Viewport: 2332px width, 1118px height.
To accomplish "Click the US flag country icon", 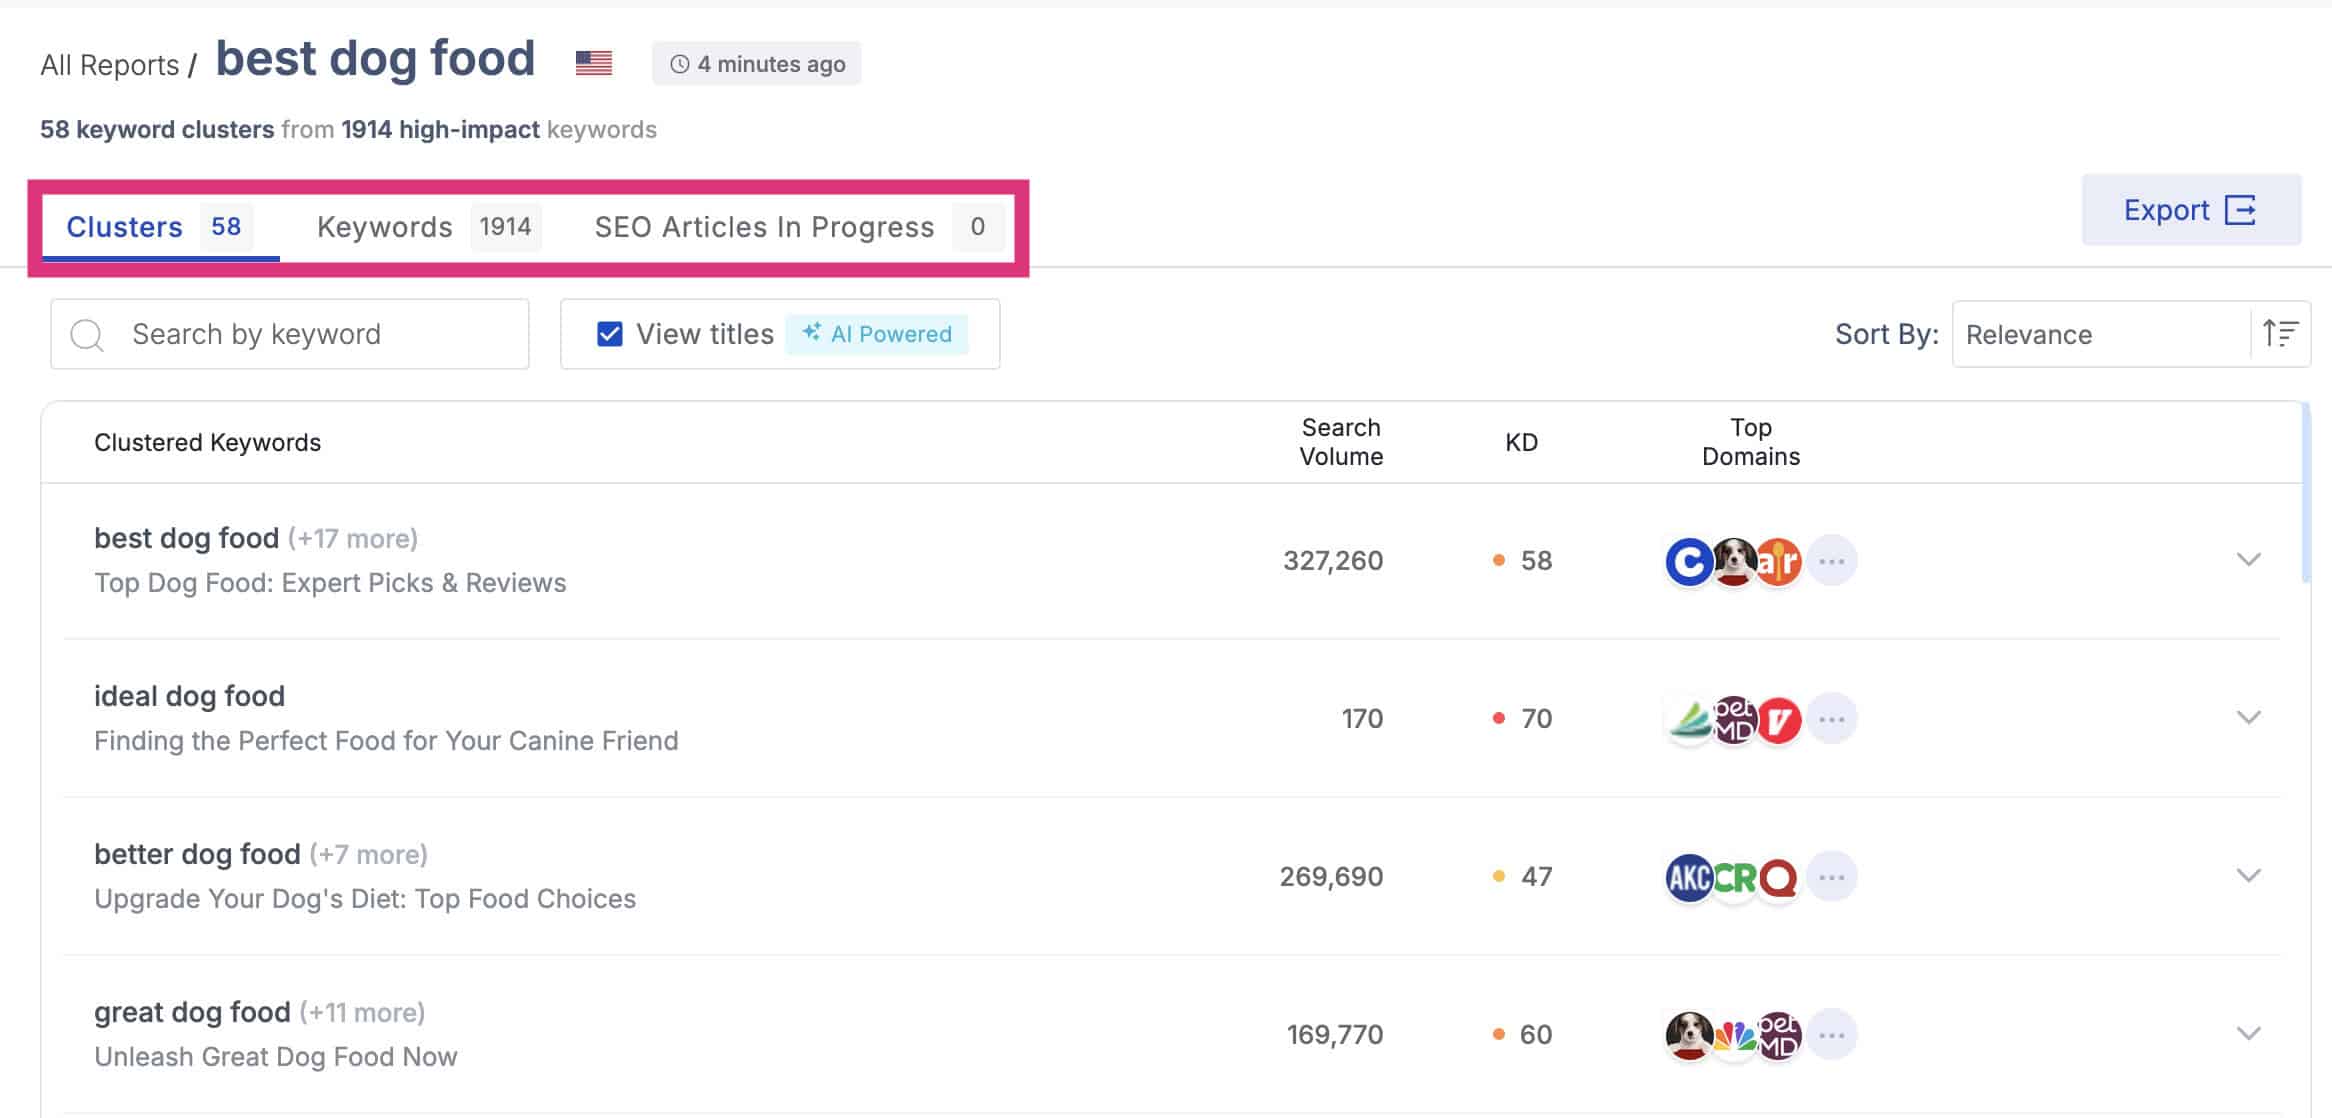I will tap(594, 63).
